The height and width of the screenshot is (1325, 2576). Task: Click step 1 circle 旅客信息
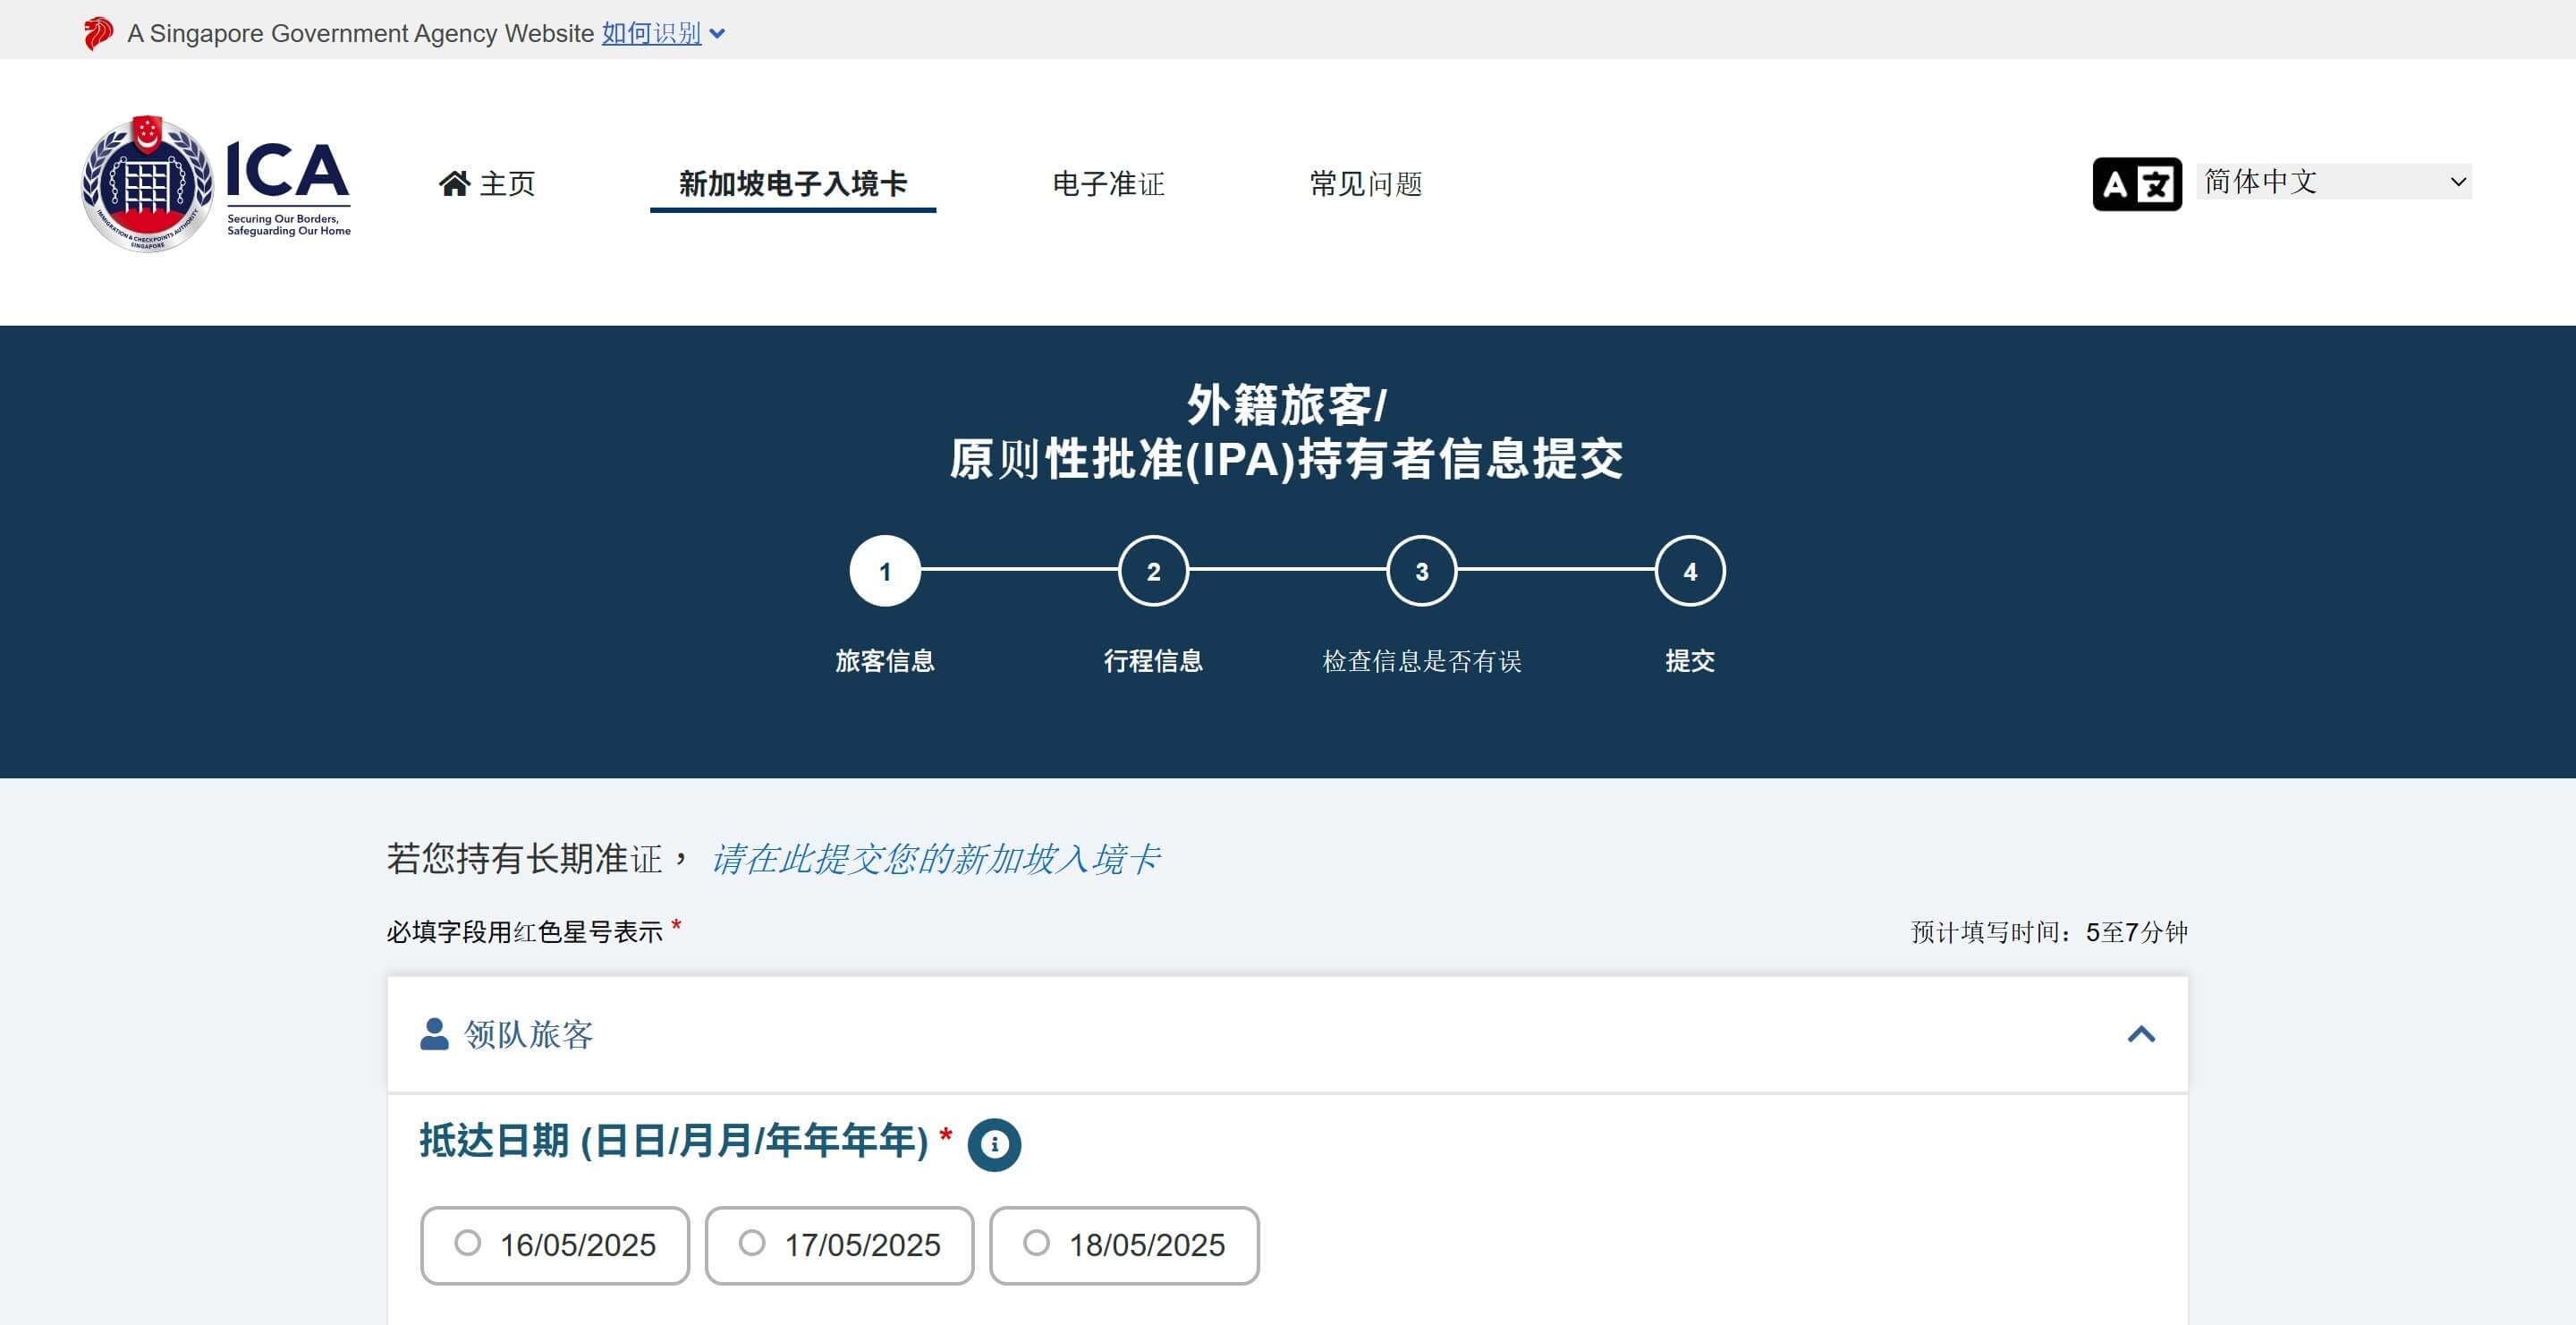pyautogui.click(x=884, y=571)
